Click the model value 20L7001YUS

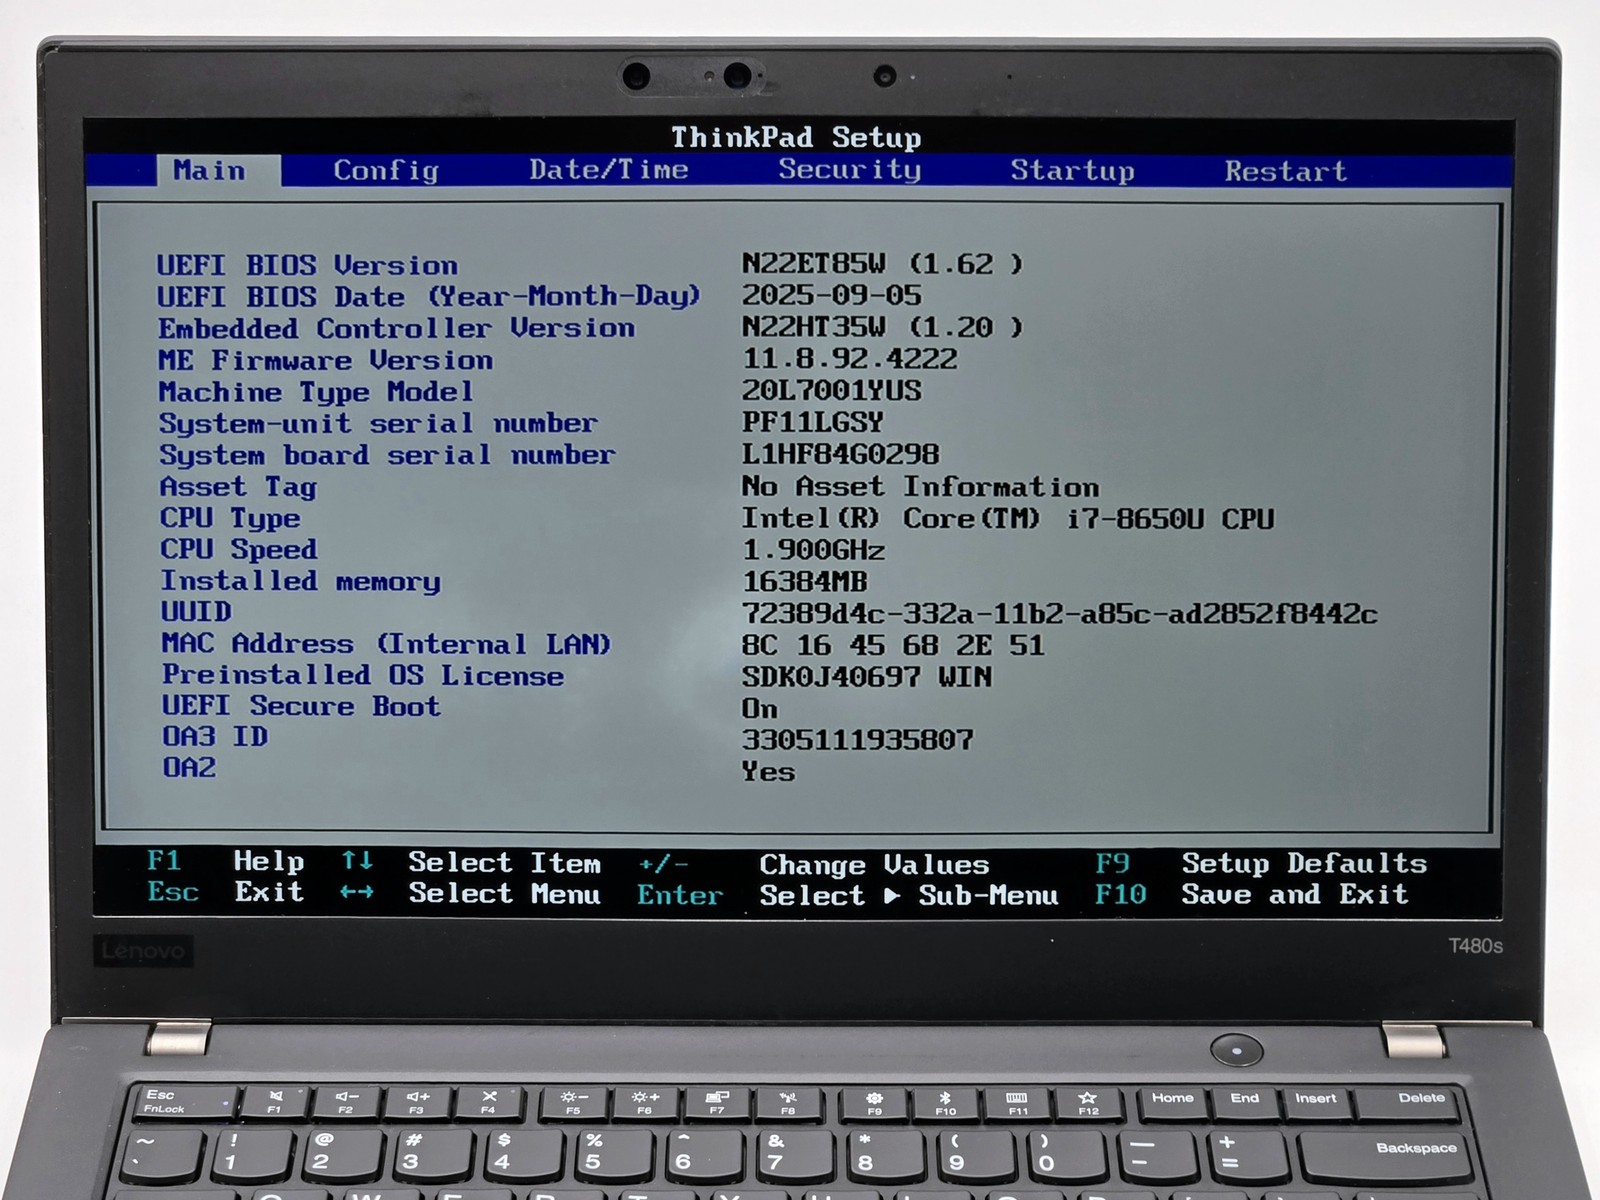(831, 390)
